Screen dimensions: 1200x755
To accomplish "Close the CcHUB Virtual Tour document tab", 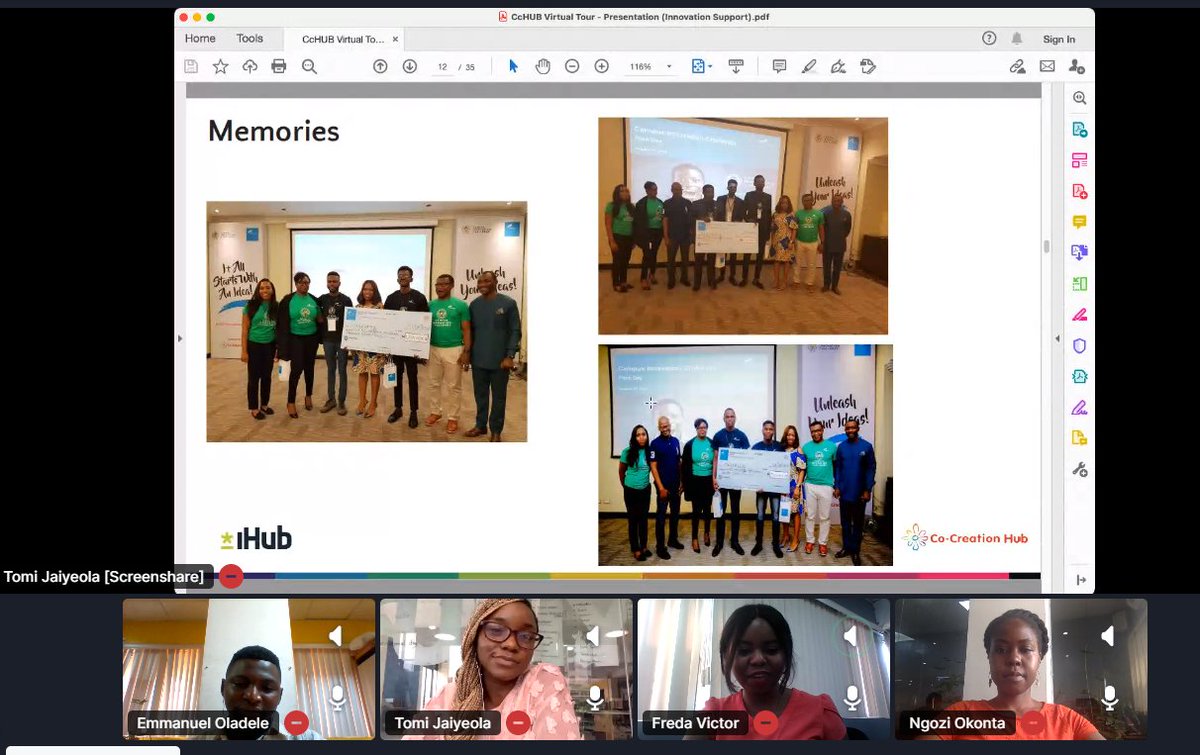I will 396,39.
